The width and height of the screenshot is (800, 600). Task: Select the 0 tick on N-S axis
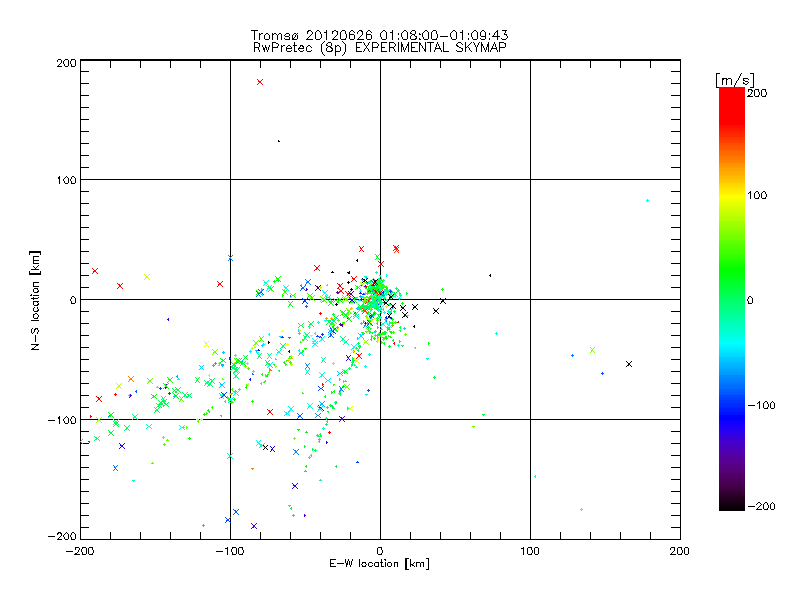click(73, 300)
